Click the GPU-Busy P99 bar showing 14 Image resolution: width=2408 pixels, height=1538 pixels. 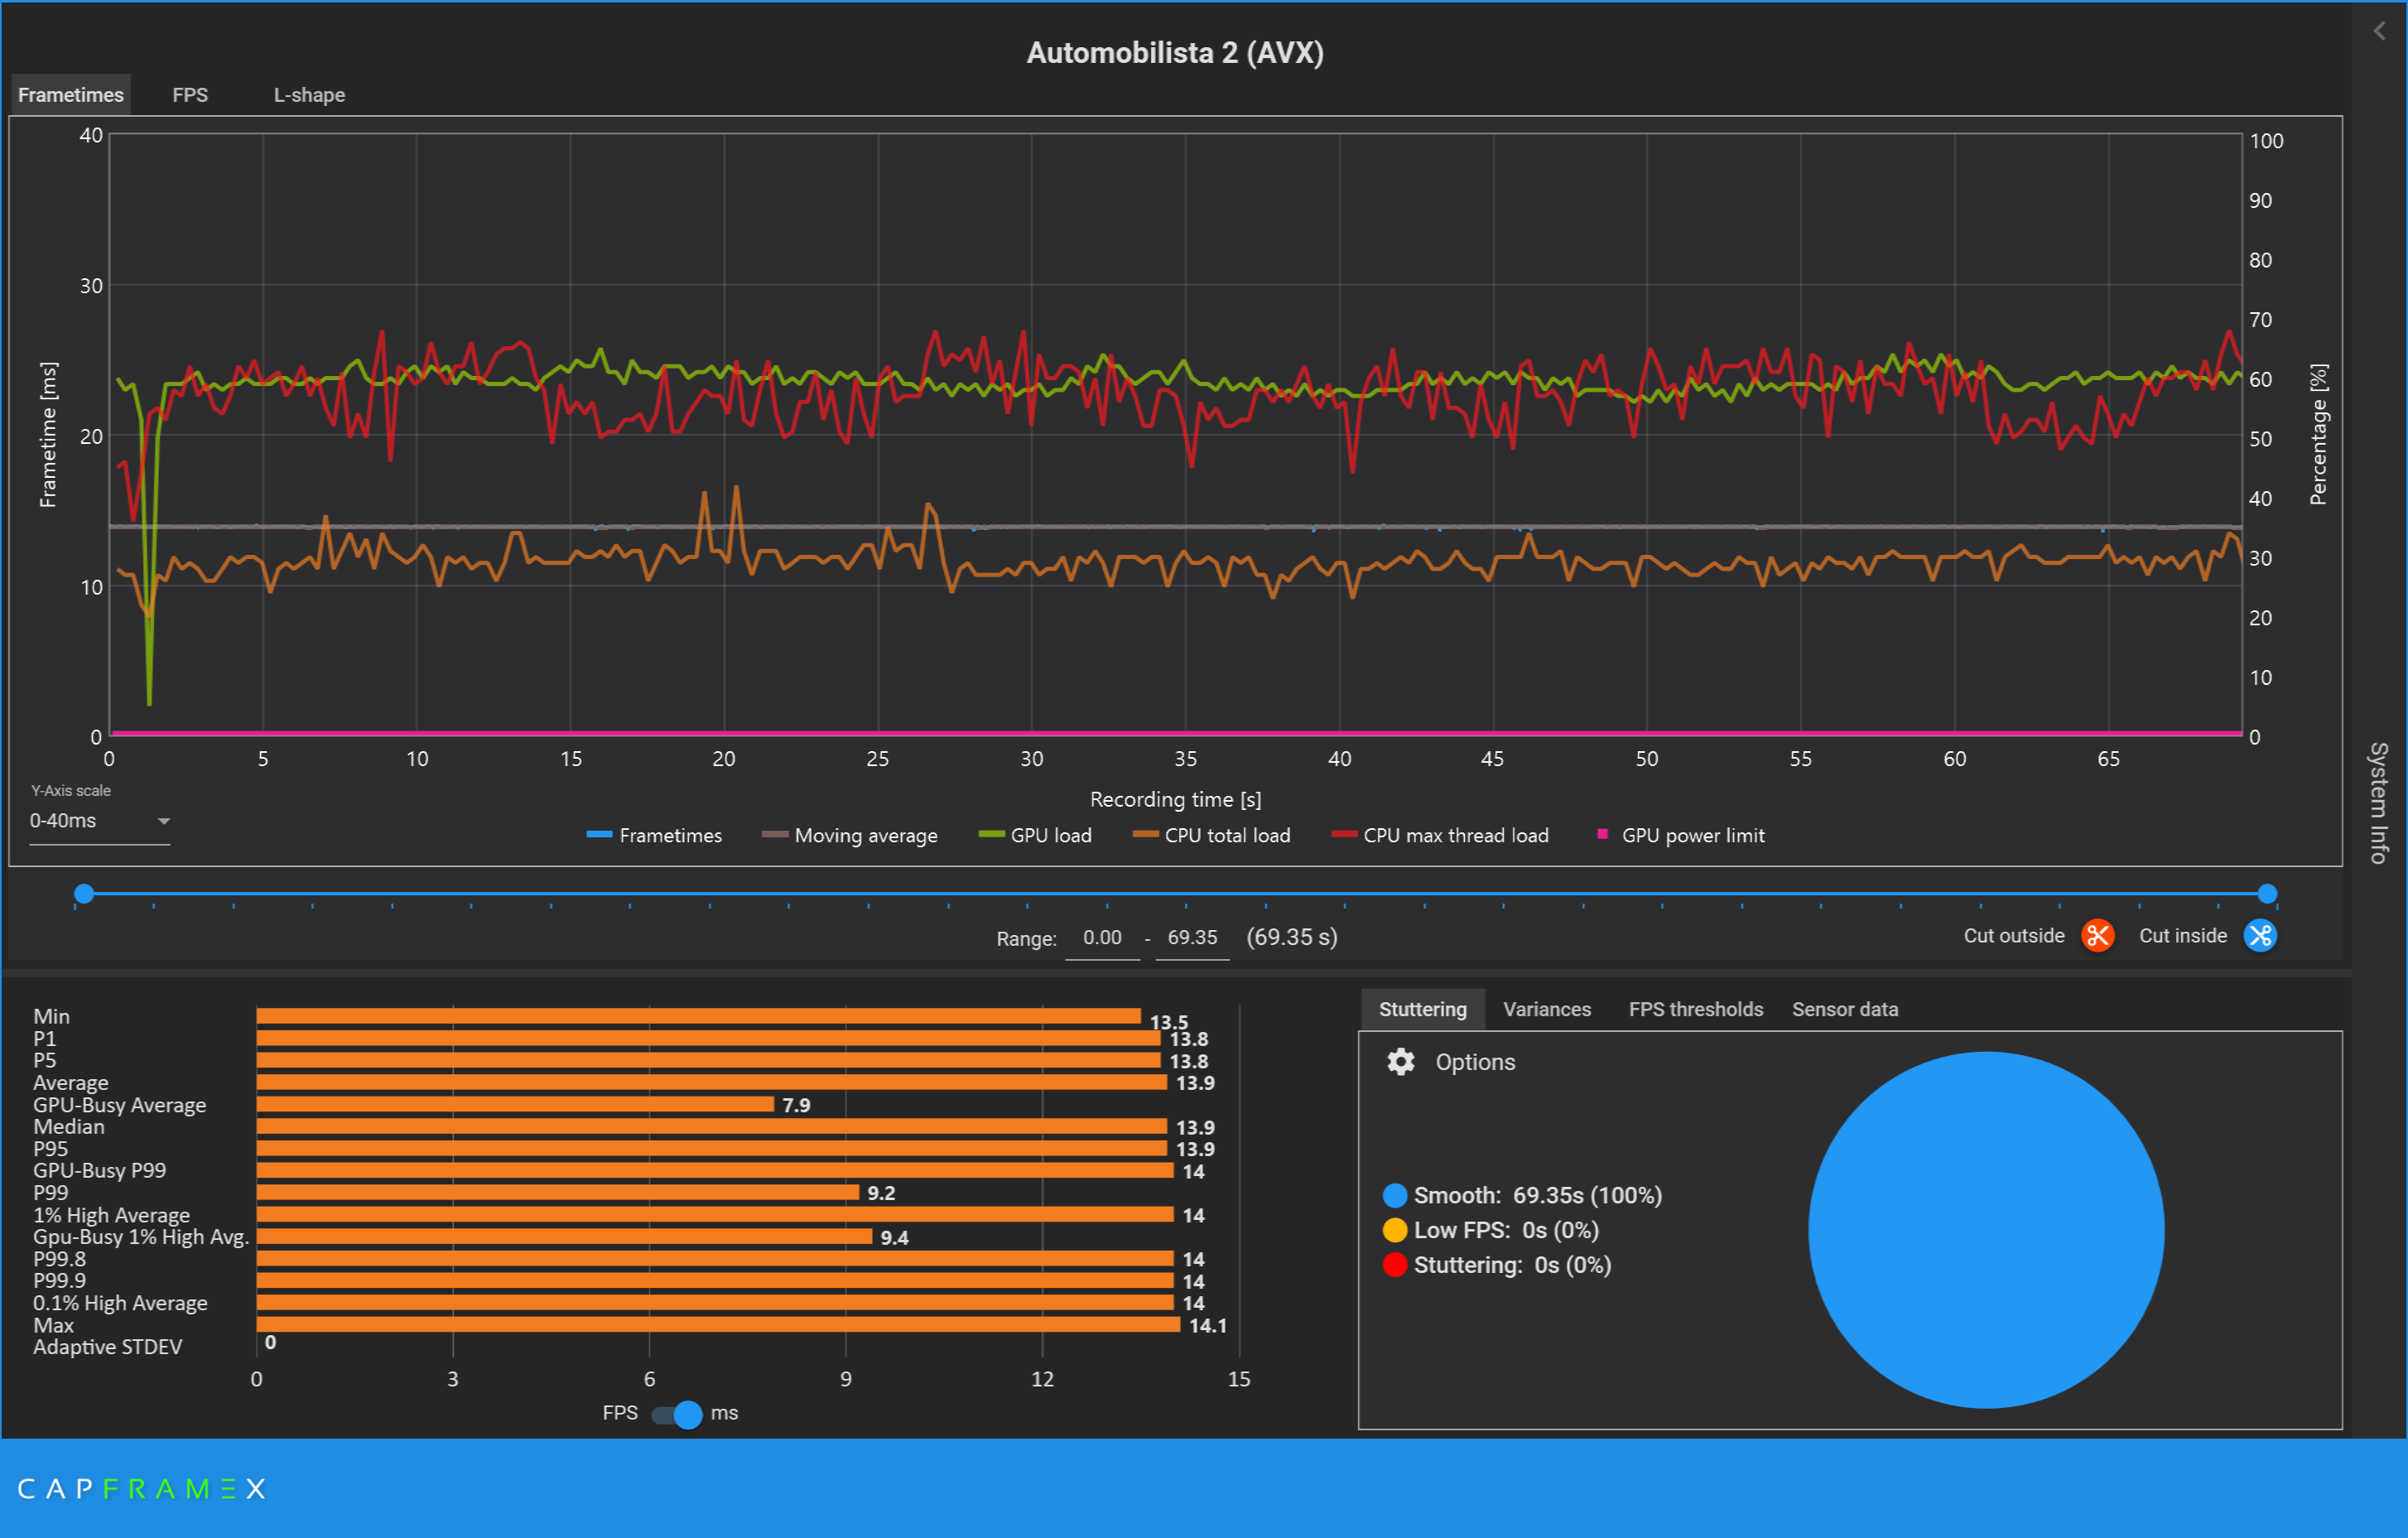point(715,1170)
